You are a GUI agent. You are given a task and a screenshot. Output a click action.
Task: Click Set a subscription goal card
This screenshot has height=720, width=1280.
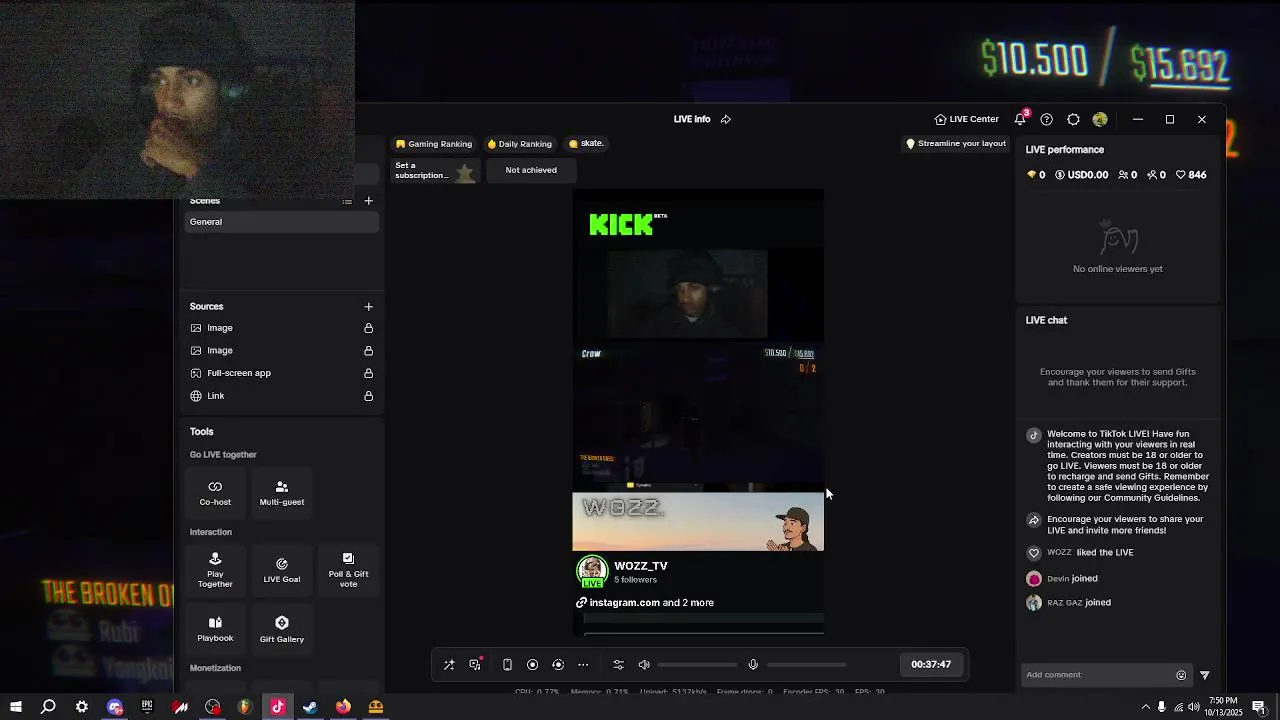click(435, 171)
